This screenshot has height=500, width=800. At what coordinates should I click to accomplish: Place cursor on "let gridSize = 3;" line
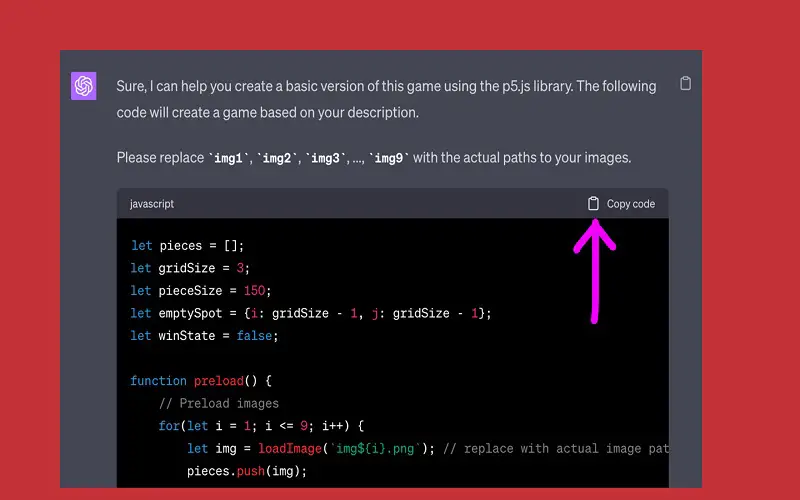[x=190, y=268]
